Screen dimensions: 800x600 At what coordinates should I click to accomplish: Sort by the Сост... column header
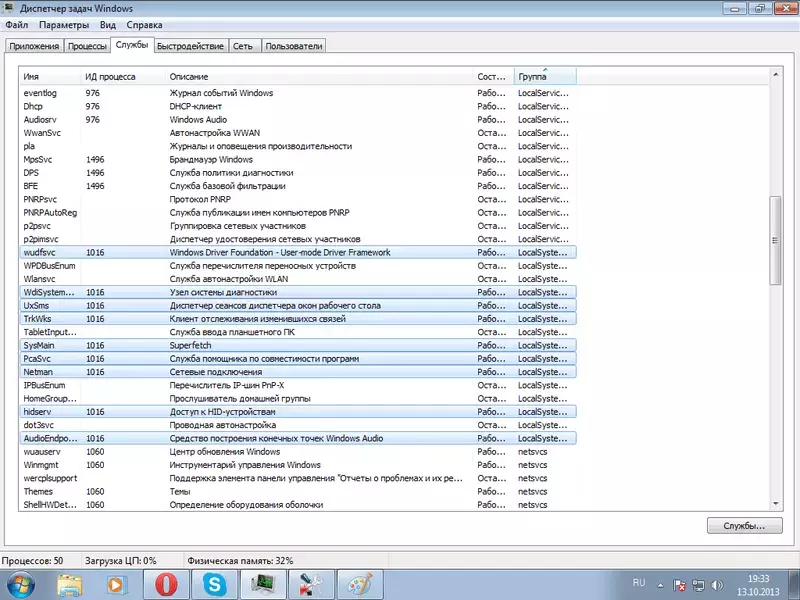pos(494,77)
